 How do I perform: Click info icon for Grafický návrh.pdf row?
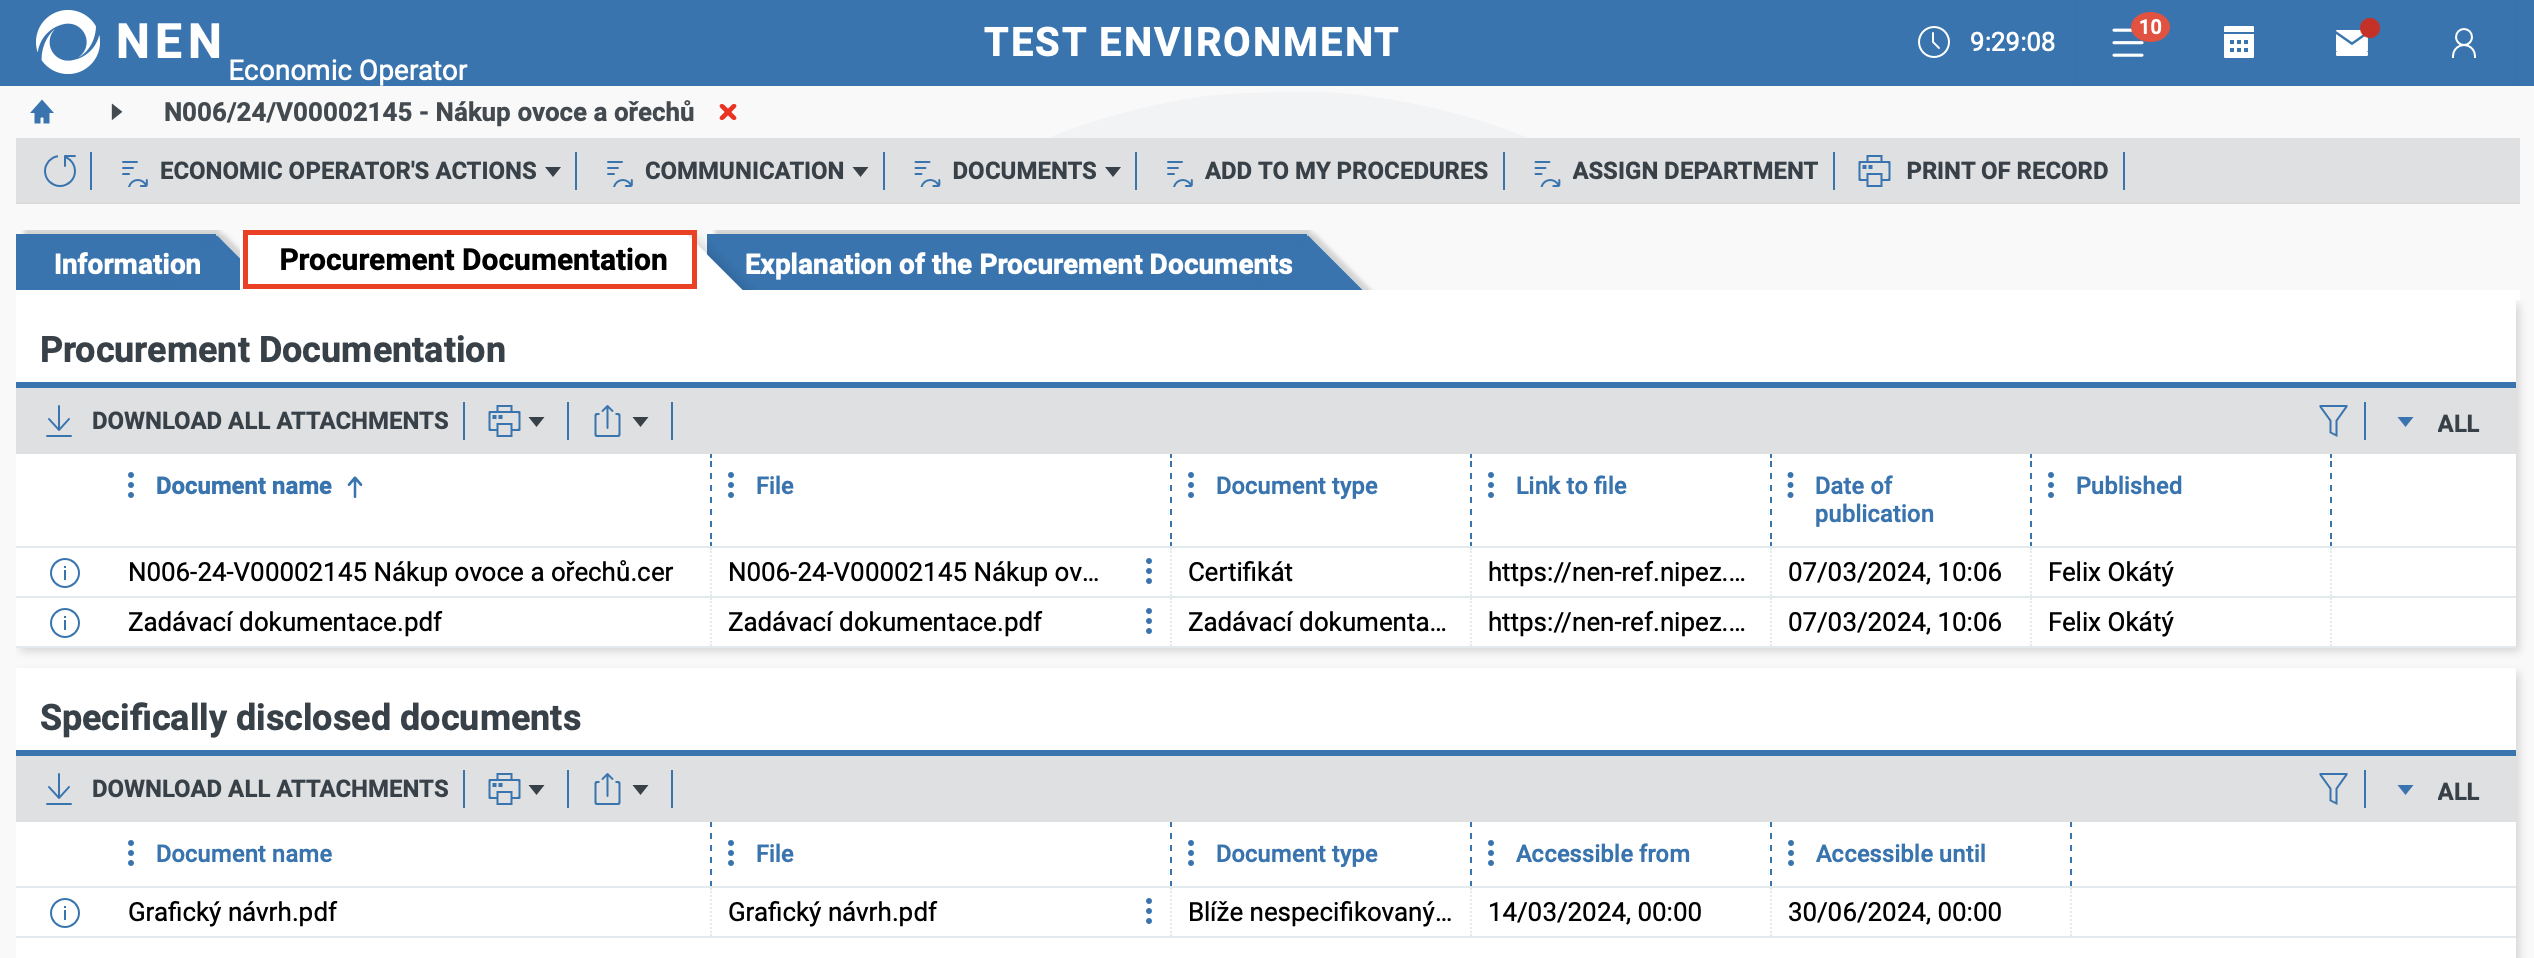tap(65, 913)
